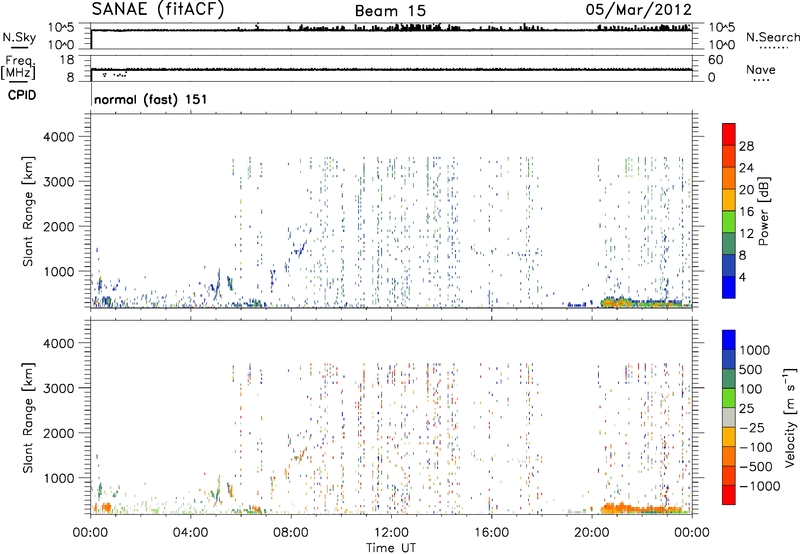Screen dimensions: 800x554
Task: Click the Power [dB] colorbar title
Action: click(763, 211)
